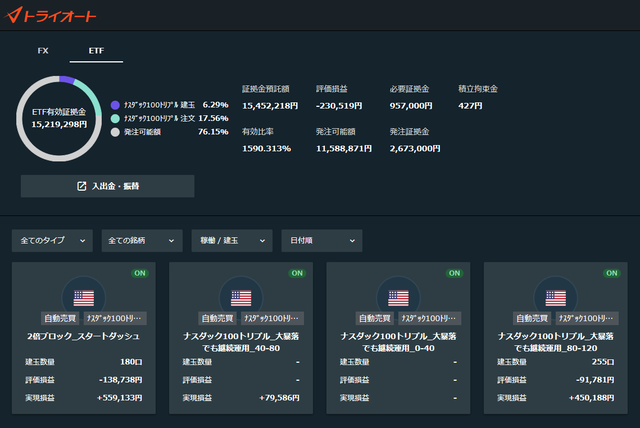Click 自動売買 tag on 2倍ブロック card
Screen dimensions: 640x428
click(60, 318)
